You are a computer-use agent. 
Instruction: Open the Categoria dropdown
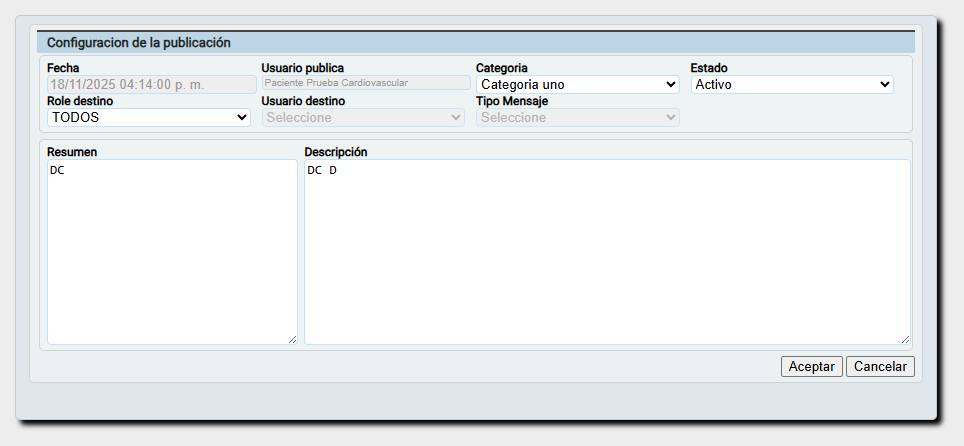tap(577, 85)
